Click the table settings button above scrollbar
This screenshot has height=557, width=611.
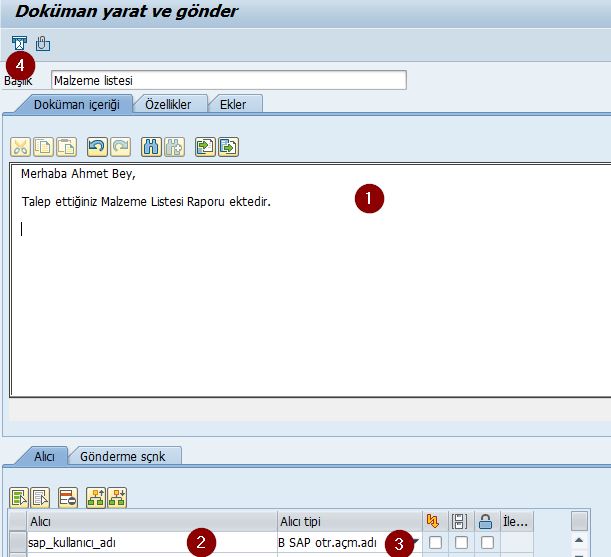[579, 521]
